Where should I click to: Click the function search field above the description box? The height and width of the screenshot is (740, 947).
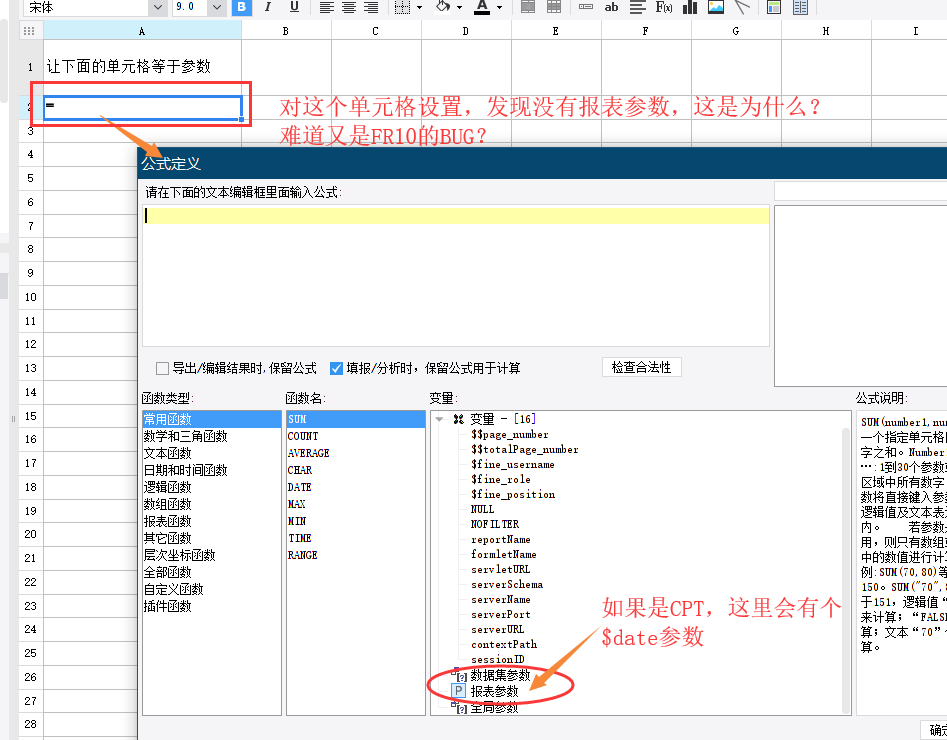861,192
